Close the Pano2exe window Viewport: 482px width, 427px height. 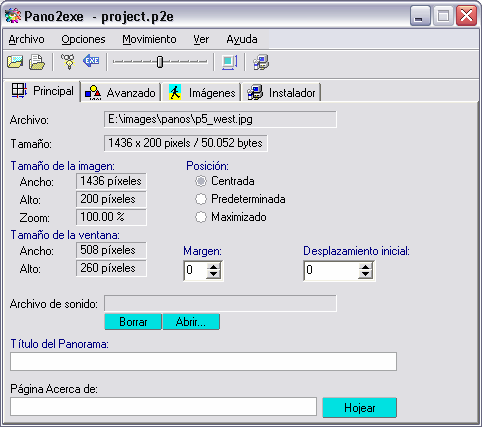[x=466, y=16]
